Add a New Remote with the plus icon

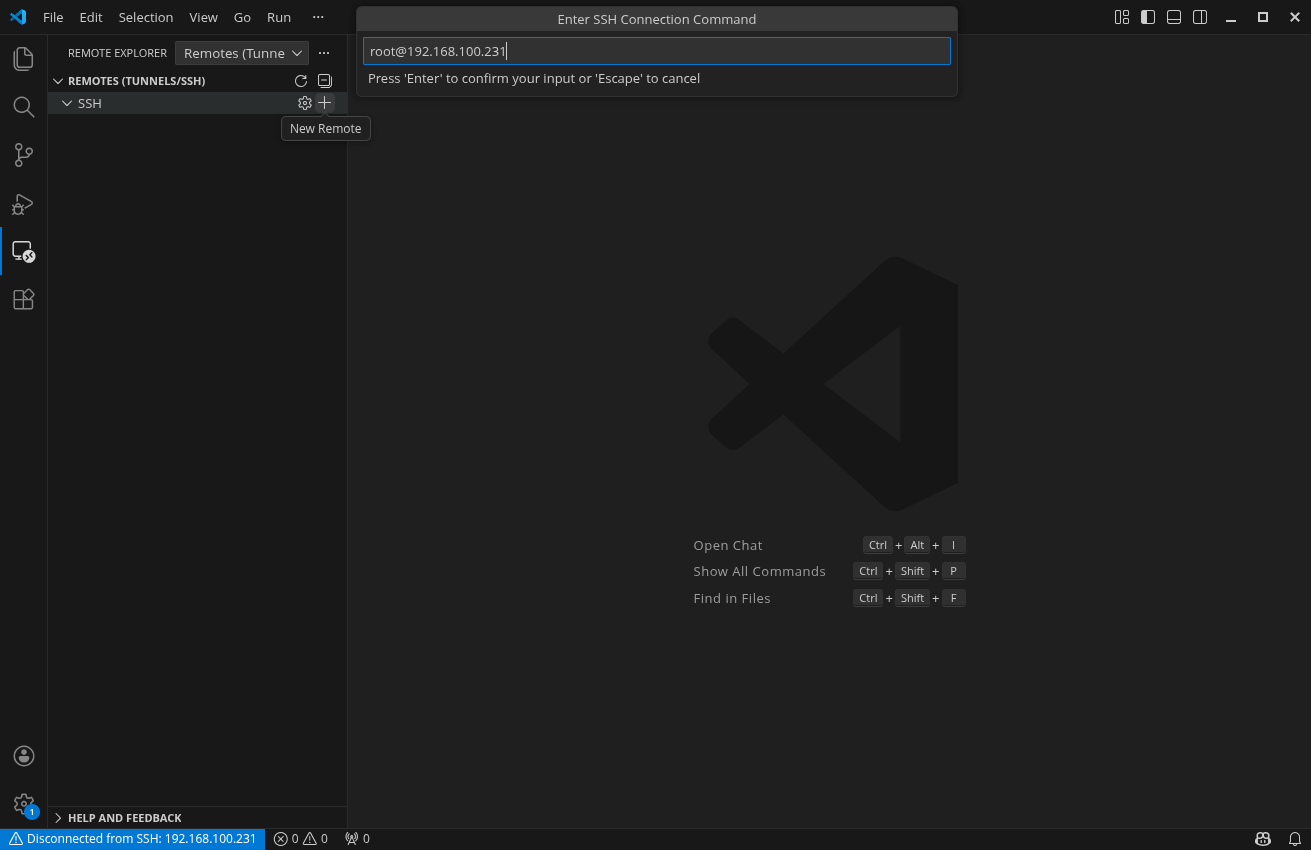point(324,103)
